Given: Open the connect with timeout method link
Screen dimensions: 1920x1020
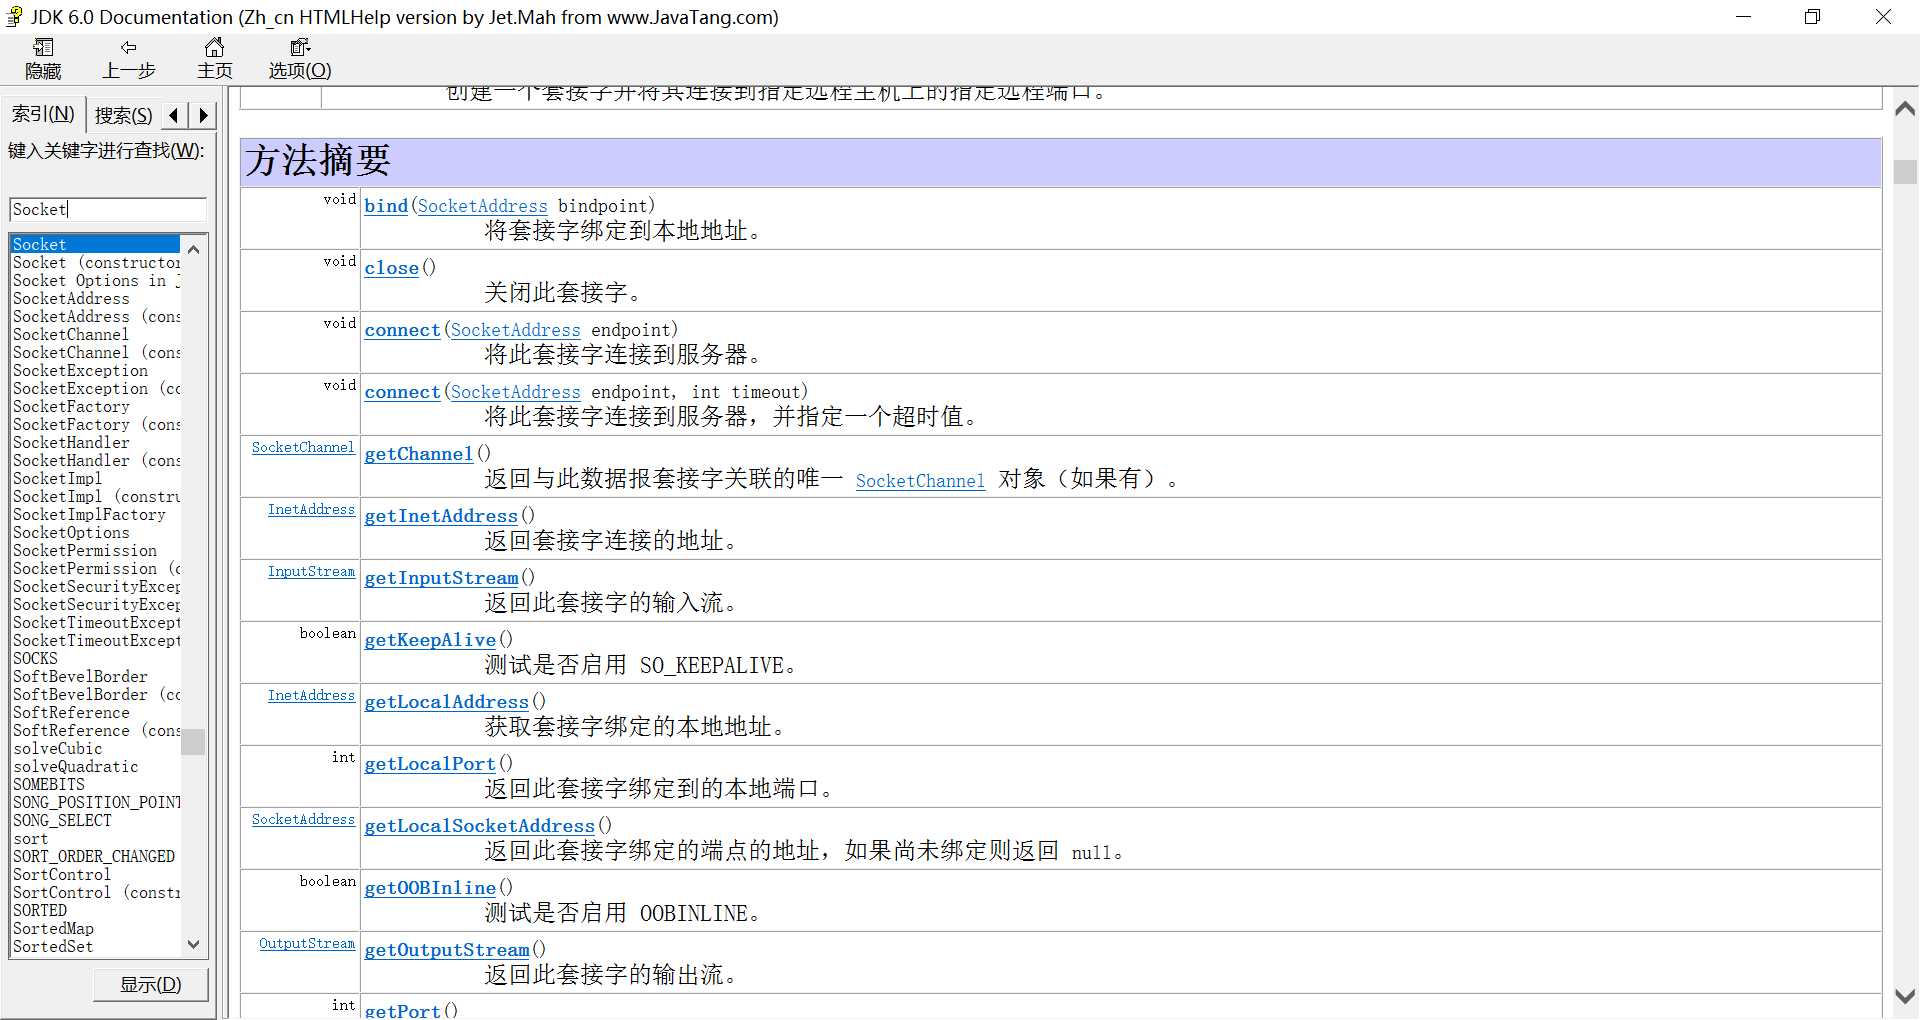Looking at the screenshot, I should [402, 392].
